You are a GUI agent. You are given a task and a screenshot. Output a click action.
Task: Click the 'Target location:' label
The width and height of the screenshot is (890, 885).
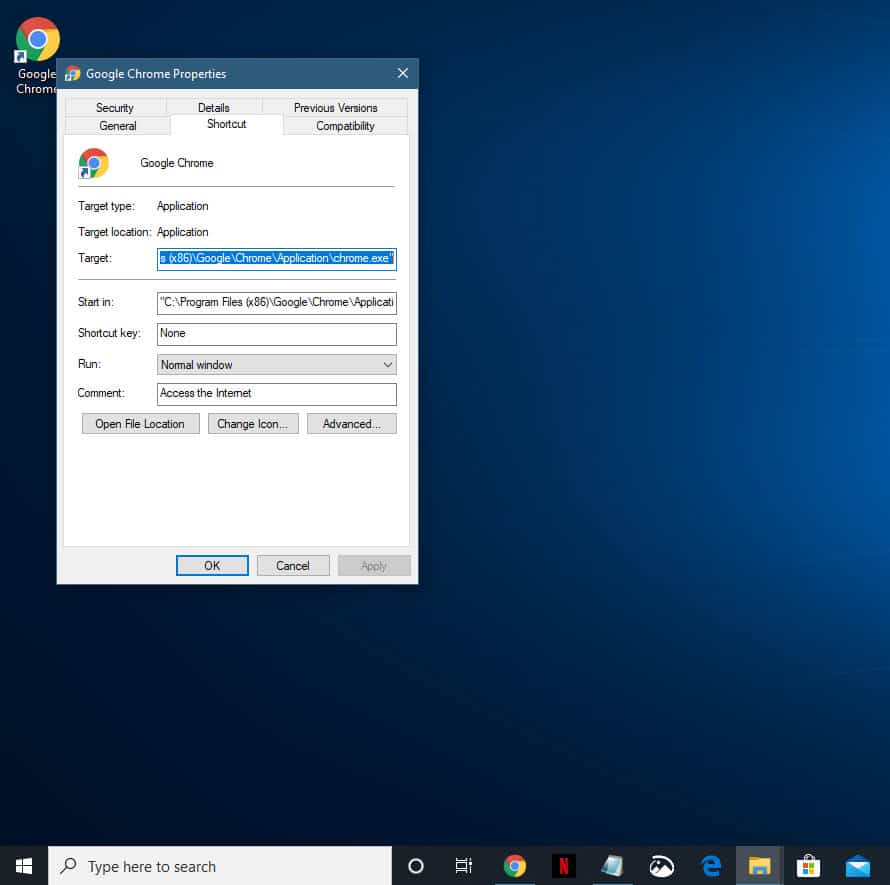point(114,232)
